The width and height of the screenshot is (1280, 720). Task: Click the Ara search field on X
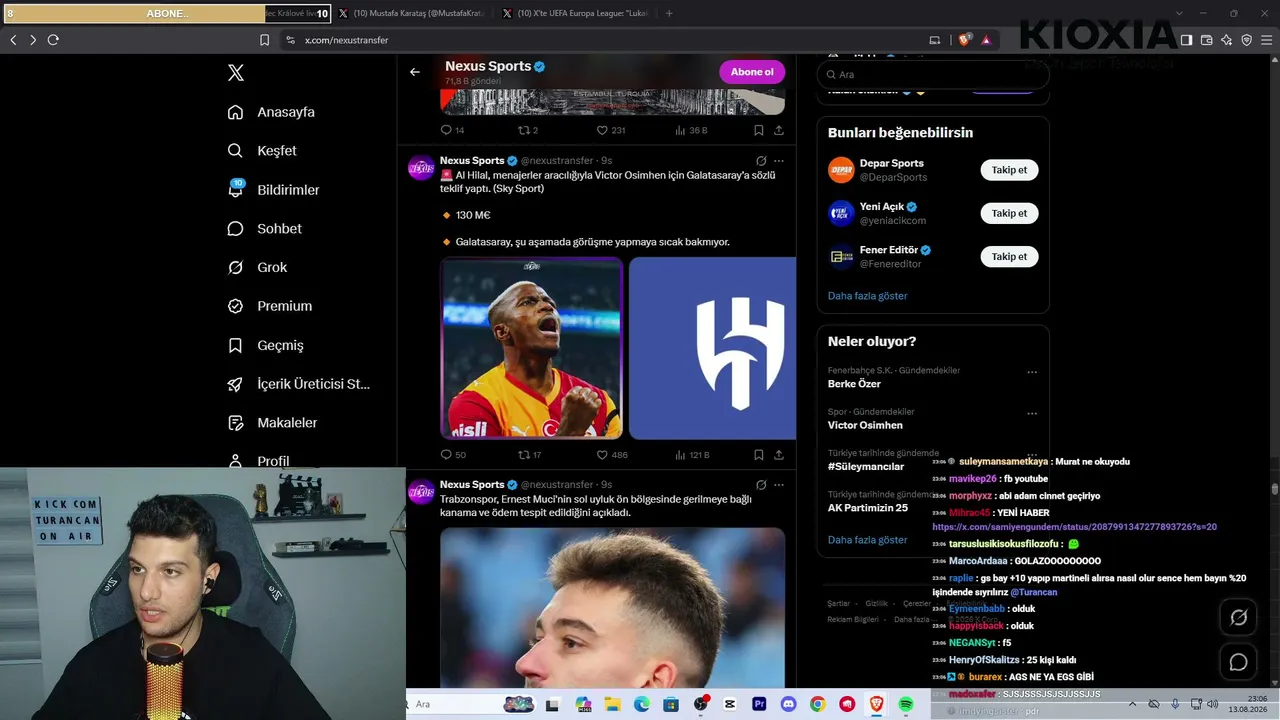click(933, 74)
